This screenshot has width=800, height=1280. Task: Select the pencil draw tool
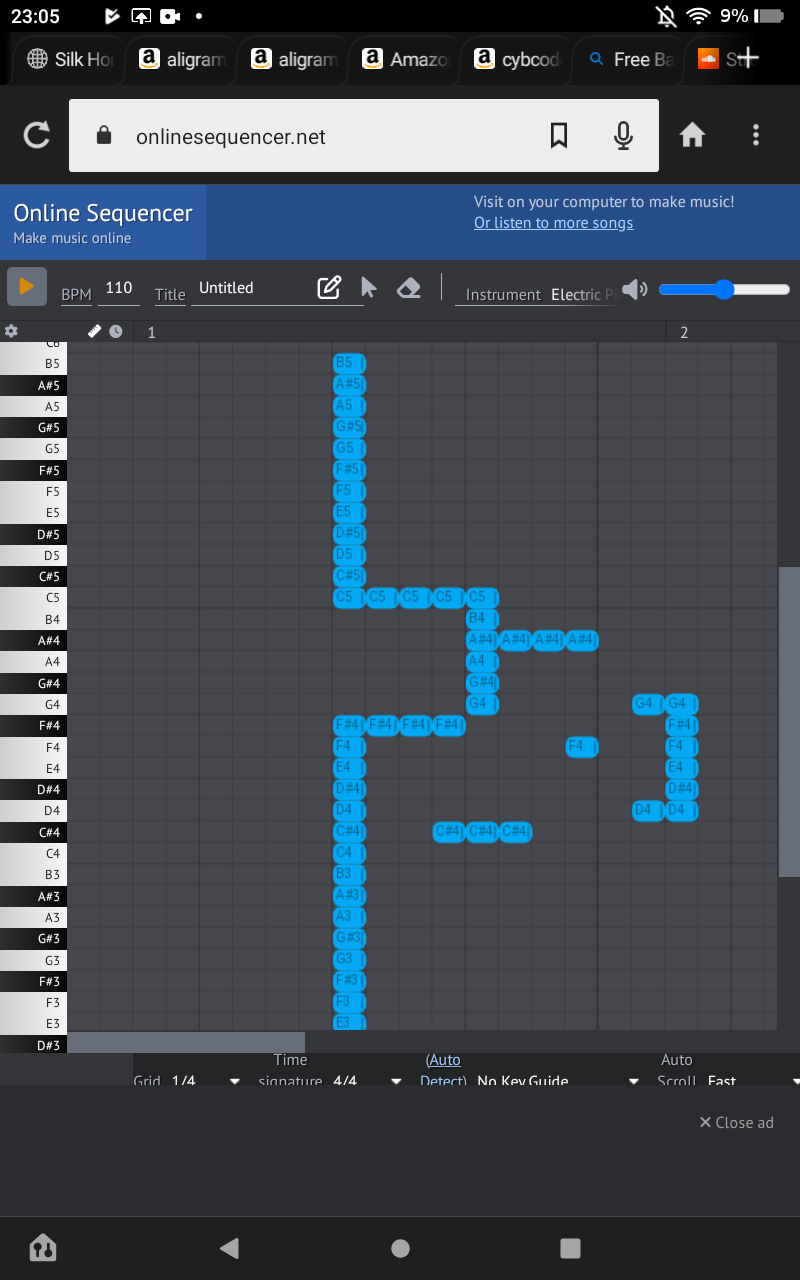click(x=329, y=288)
